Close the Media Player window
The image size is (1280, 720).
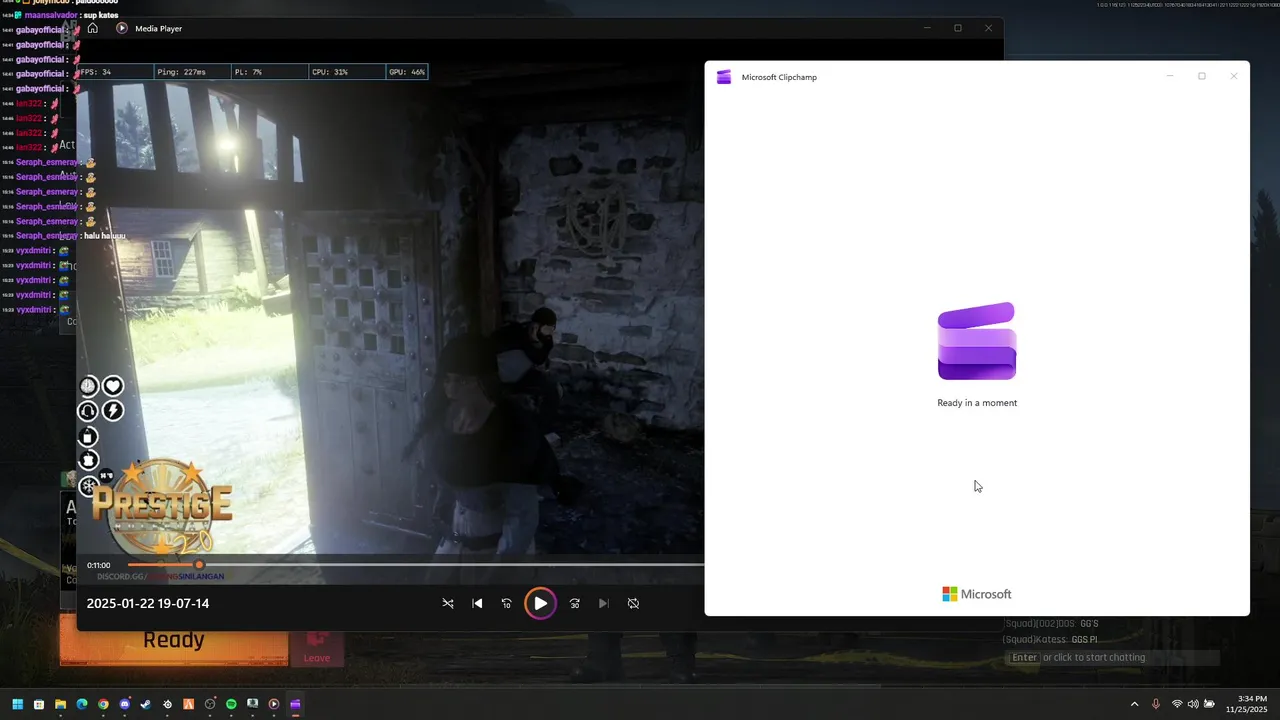[x=988, y=28]
